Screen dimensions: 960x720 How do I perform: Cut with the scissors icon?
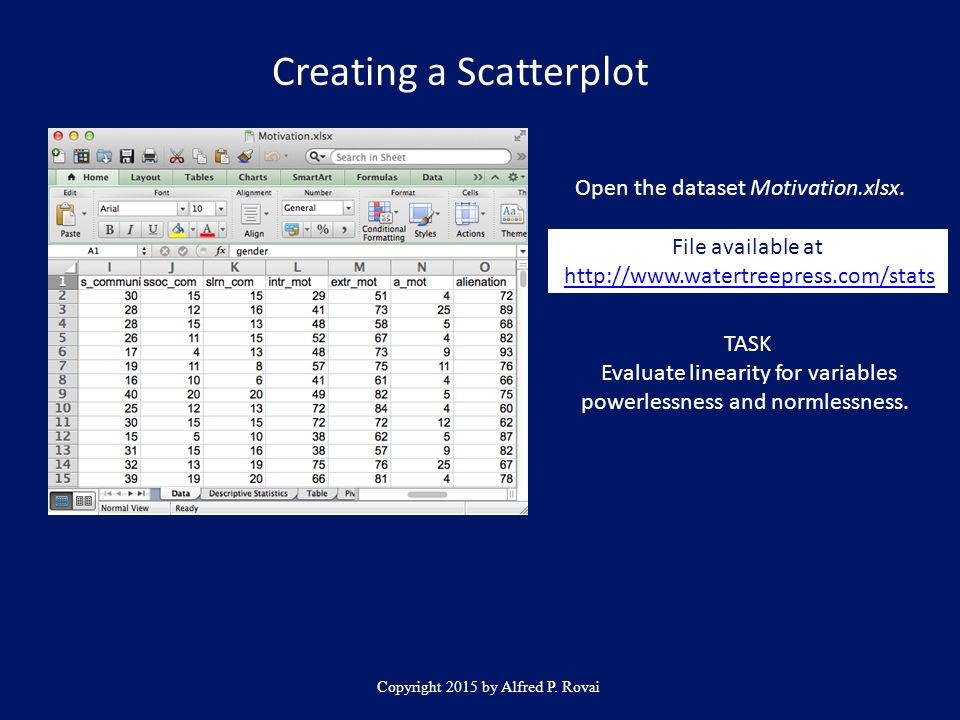[x=176, y=156]
